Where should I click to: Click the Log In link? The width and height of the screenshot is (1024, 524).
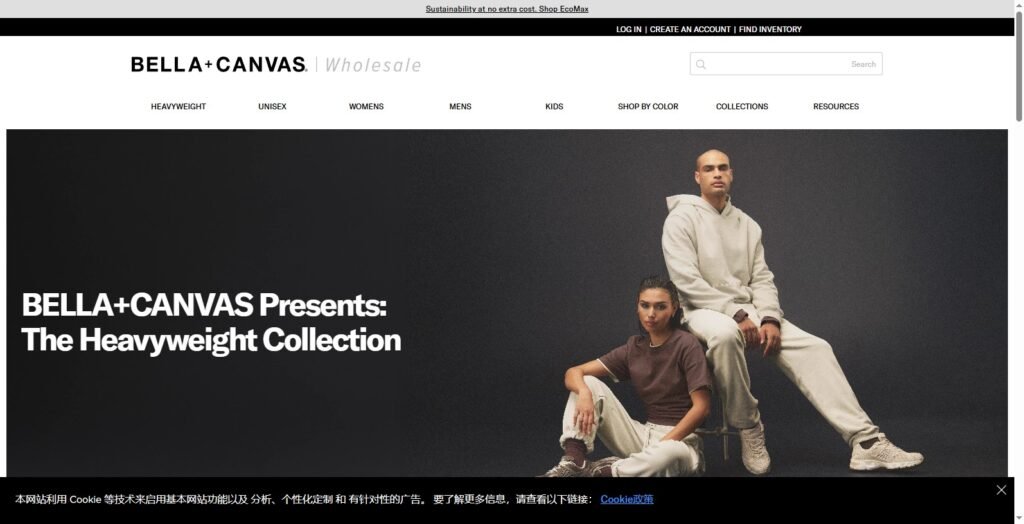point(629,29)
